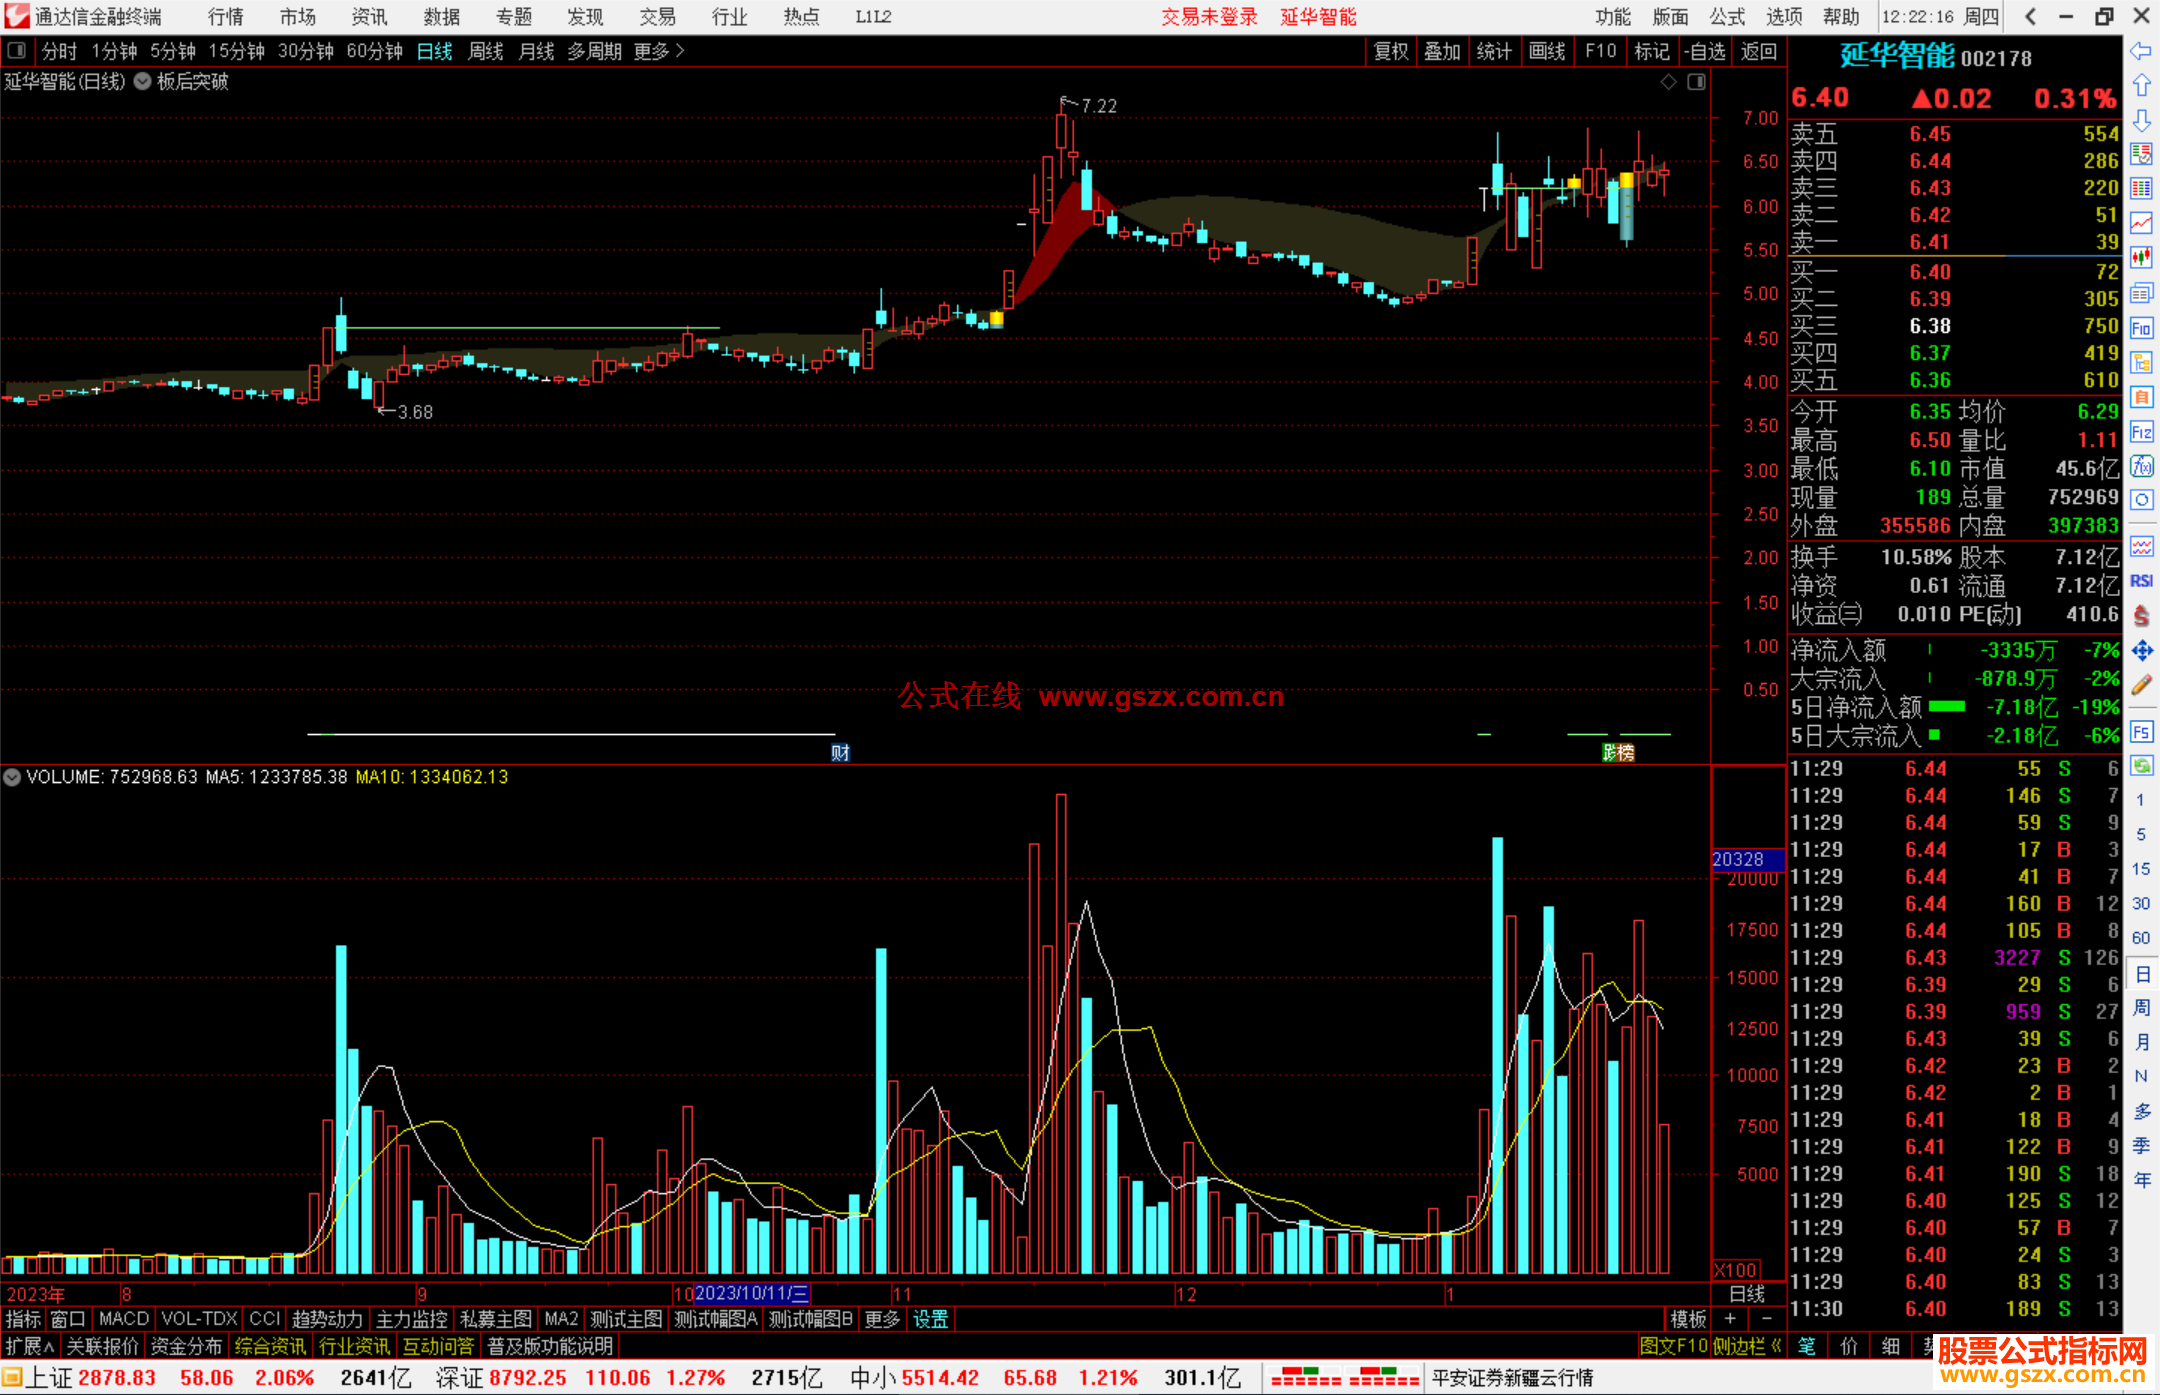Click the blue left arrow back icon
The image size is (2160, 1395).
click(2141, 51)
